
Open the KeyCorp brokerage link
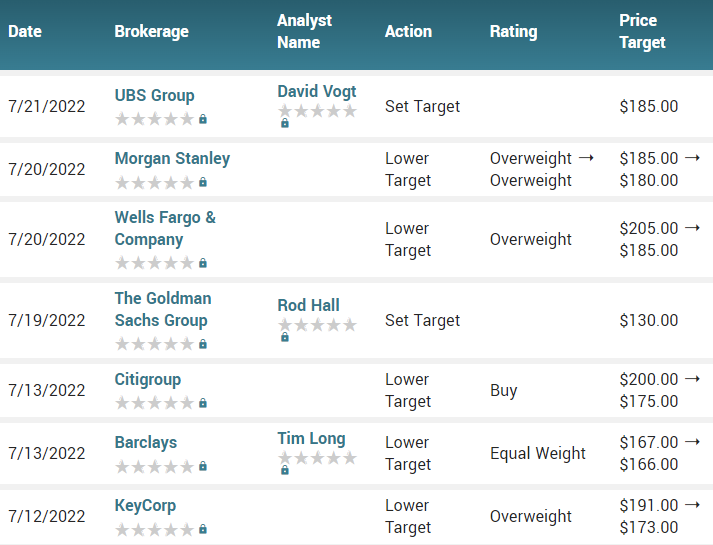[145, 506]
